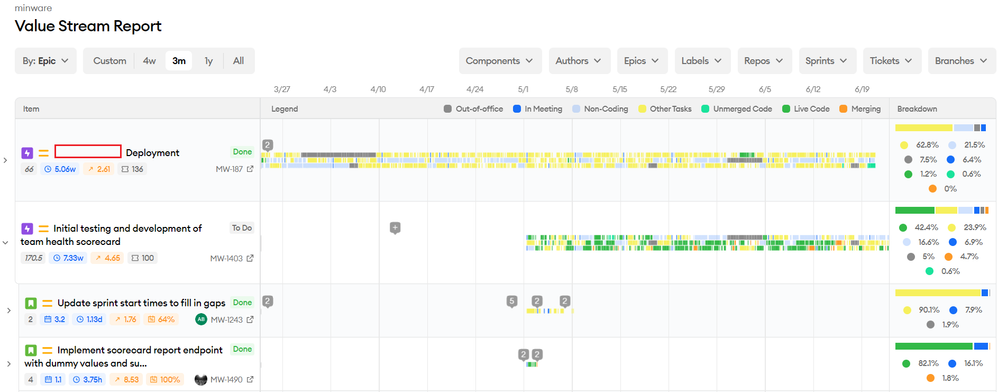The image size is (998, 392).
Task: Click priority icon of Initial testing epic
Action: point(43,228)
